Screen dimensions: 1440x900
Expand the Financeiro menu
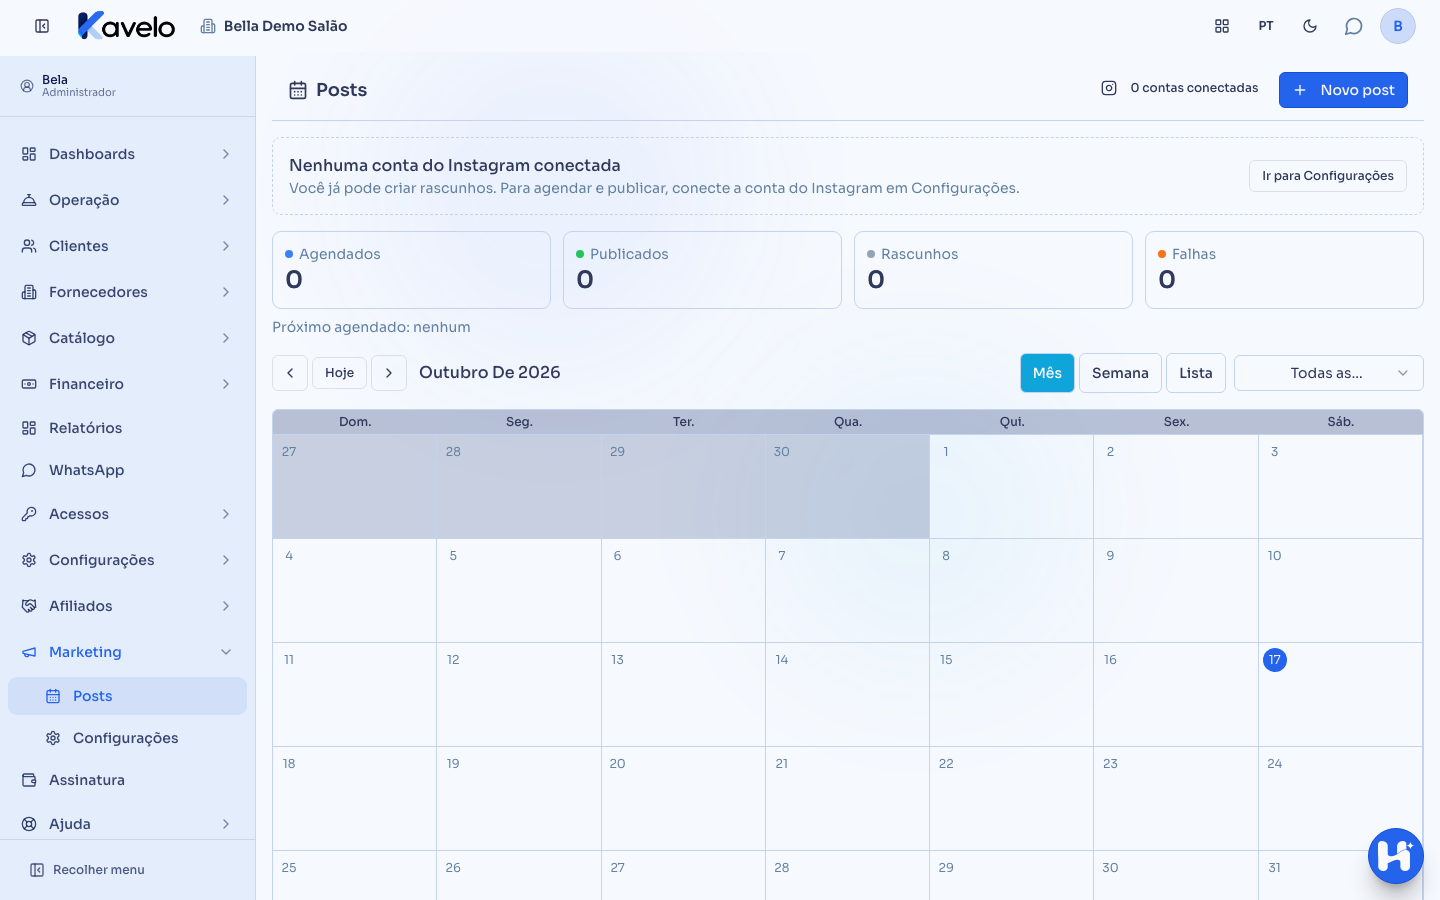click(127, 384)
